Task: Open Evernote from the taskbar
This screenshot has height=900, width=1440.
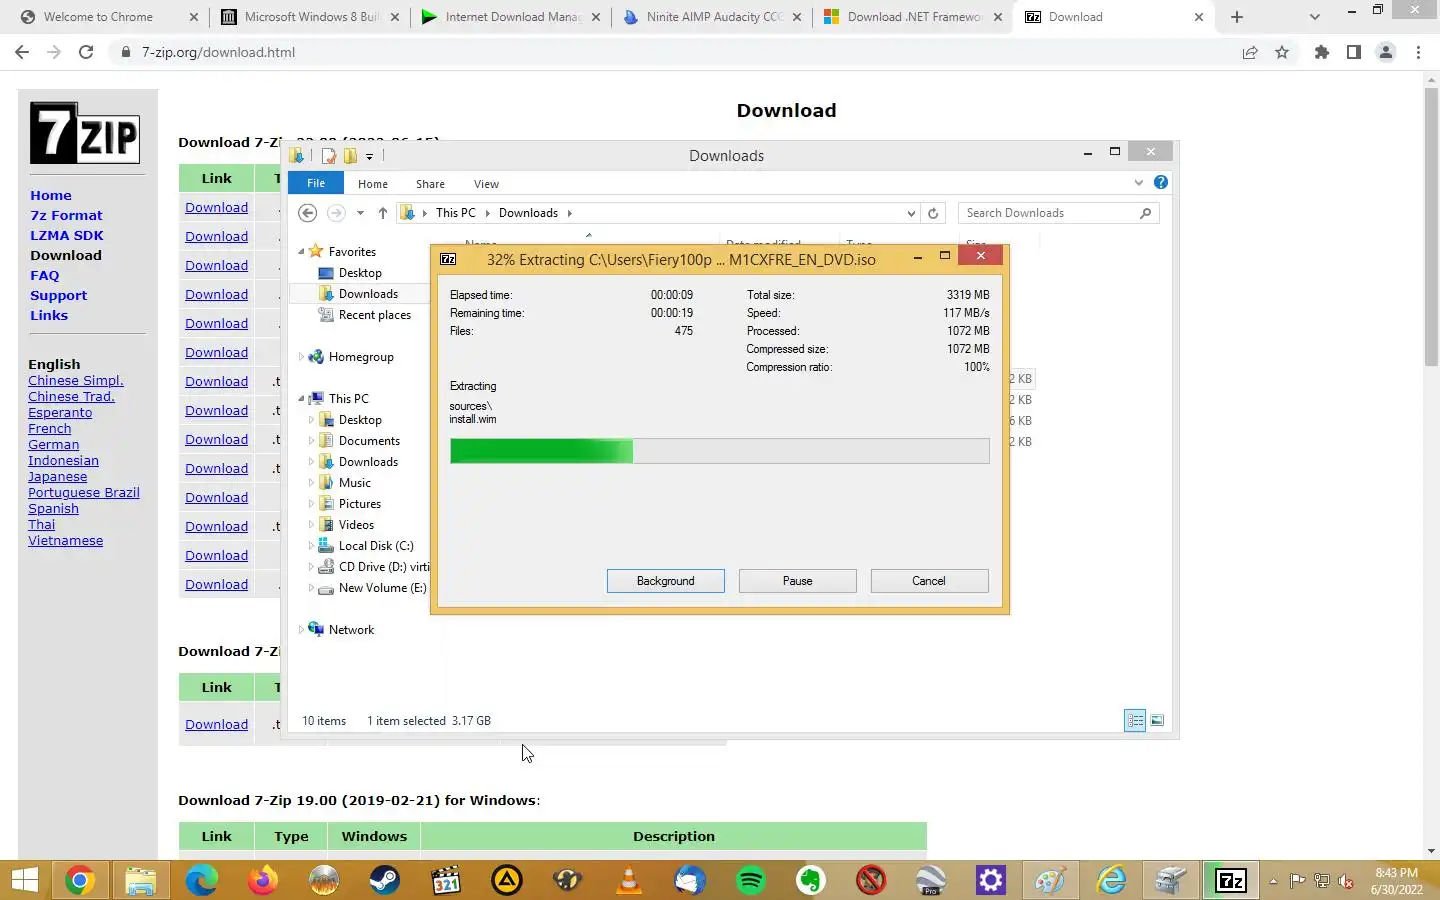Action: (x=811, y=880)
